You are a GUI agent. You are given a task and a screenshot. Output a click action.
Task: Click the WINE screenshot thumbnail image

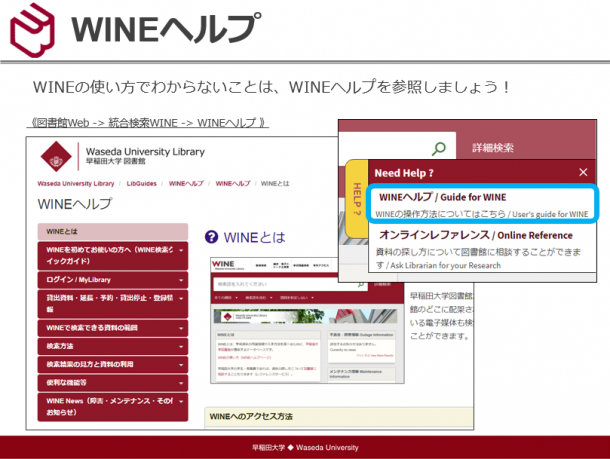click(x=307, y=320)
